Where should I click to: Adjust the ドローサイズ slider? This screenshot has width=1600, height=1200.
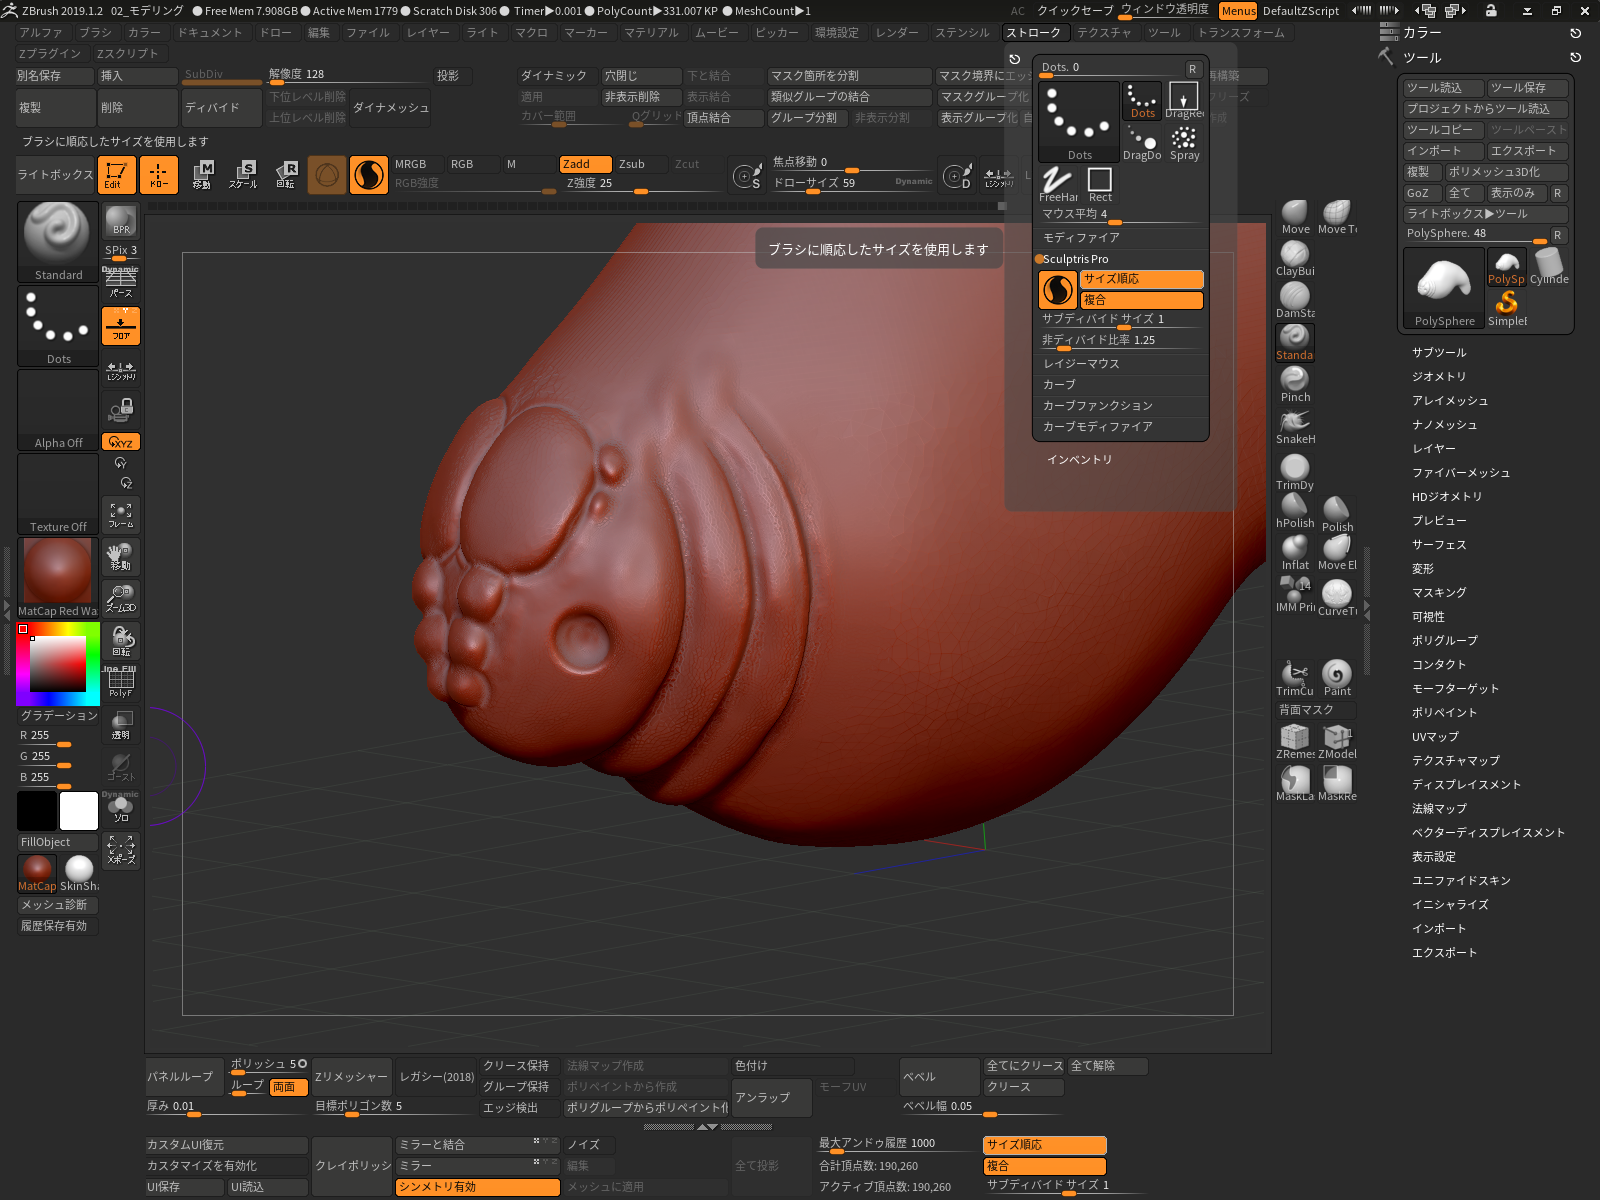coord(852,183)
